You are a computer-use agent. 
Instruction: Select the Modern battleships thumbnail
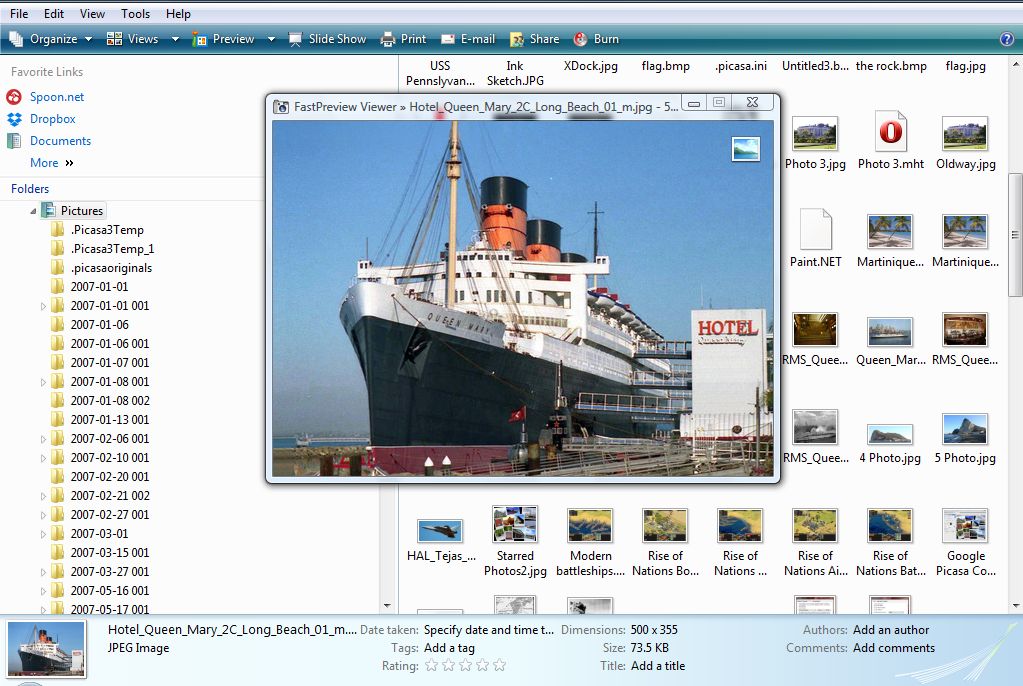590,526
